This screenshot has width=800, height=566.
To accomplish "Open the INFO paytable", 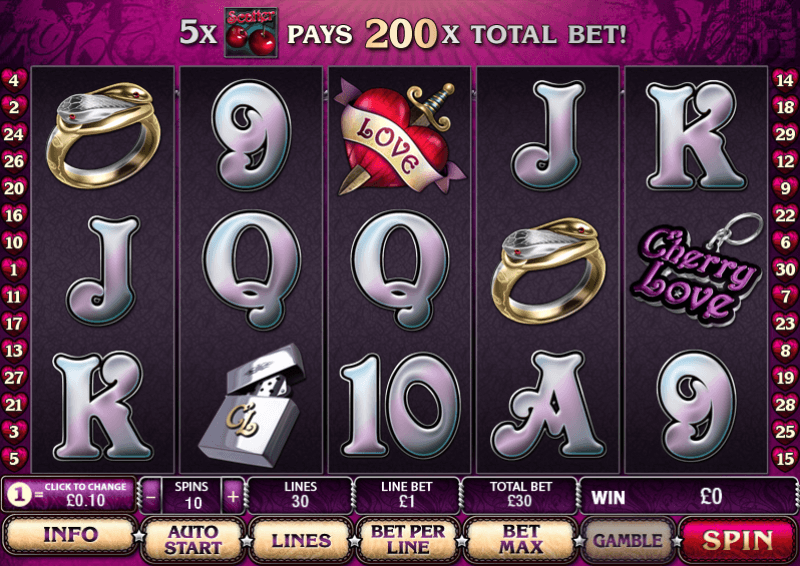I will pos(70,535).
